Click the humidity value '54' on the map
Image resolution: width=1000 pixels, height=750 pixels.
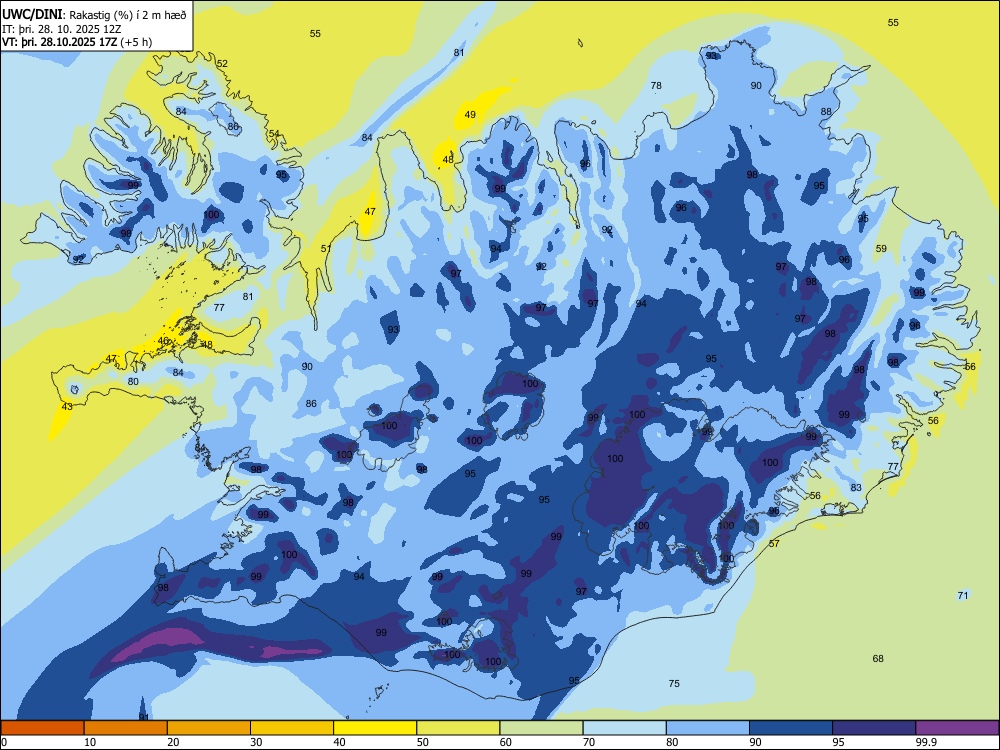click(274, 134)
